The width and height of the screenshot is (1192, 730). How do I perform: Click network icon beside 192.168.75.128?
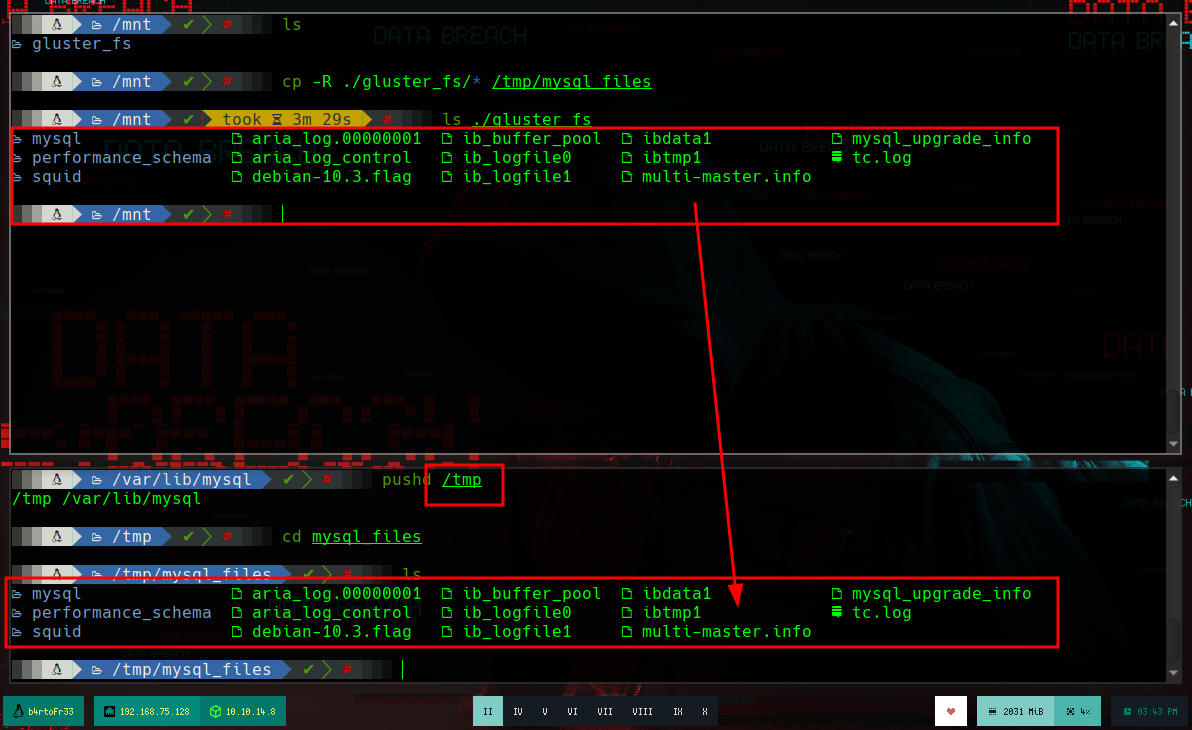[x=109, y=712]
